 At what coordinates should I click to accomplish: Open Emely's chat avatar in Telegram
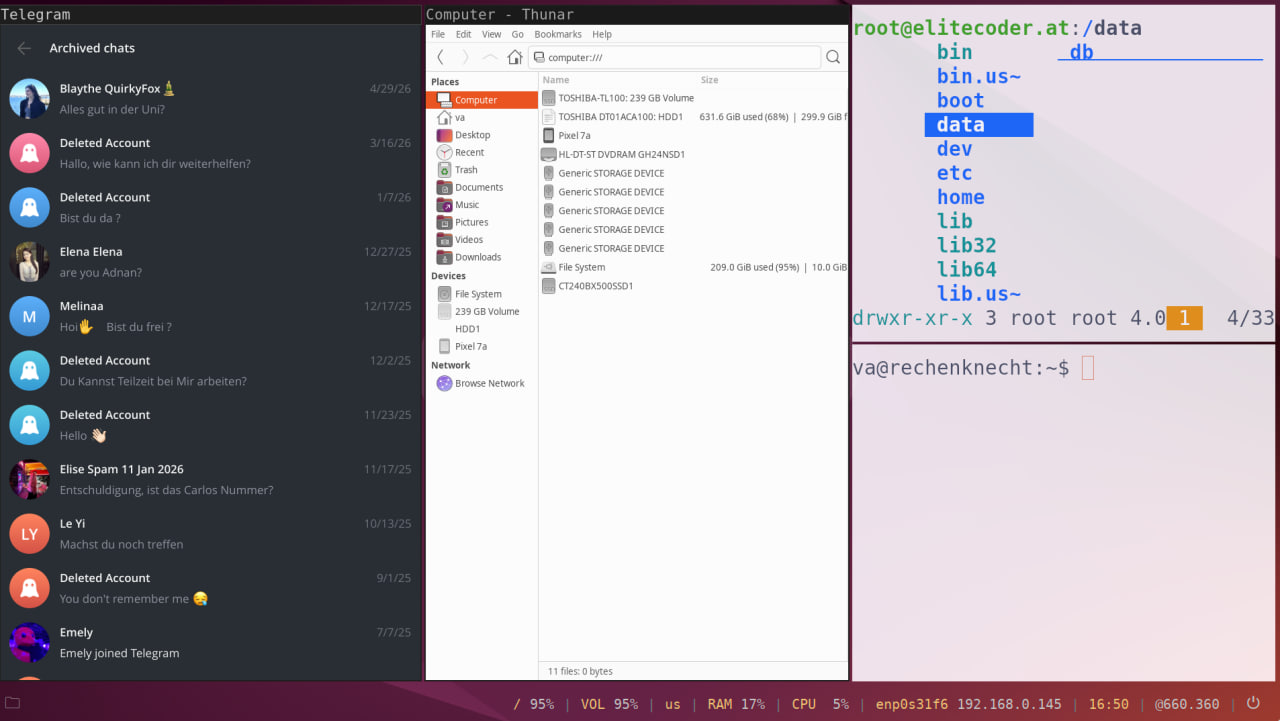(30, 643)
